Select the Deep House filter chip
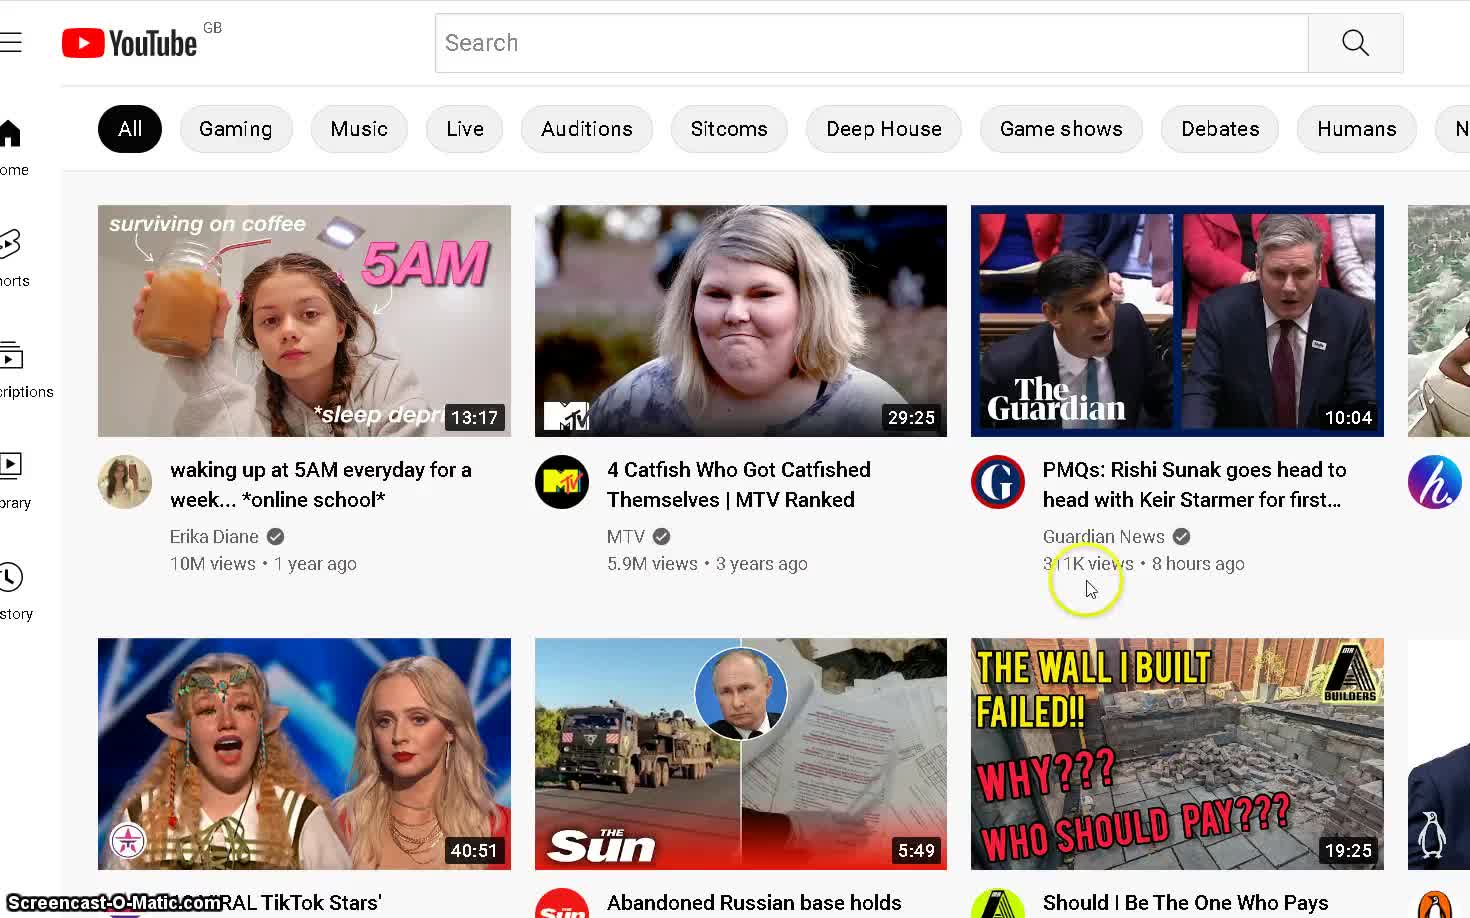The height and width of the screenshot is (918, 1470). pos(884,129)
